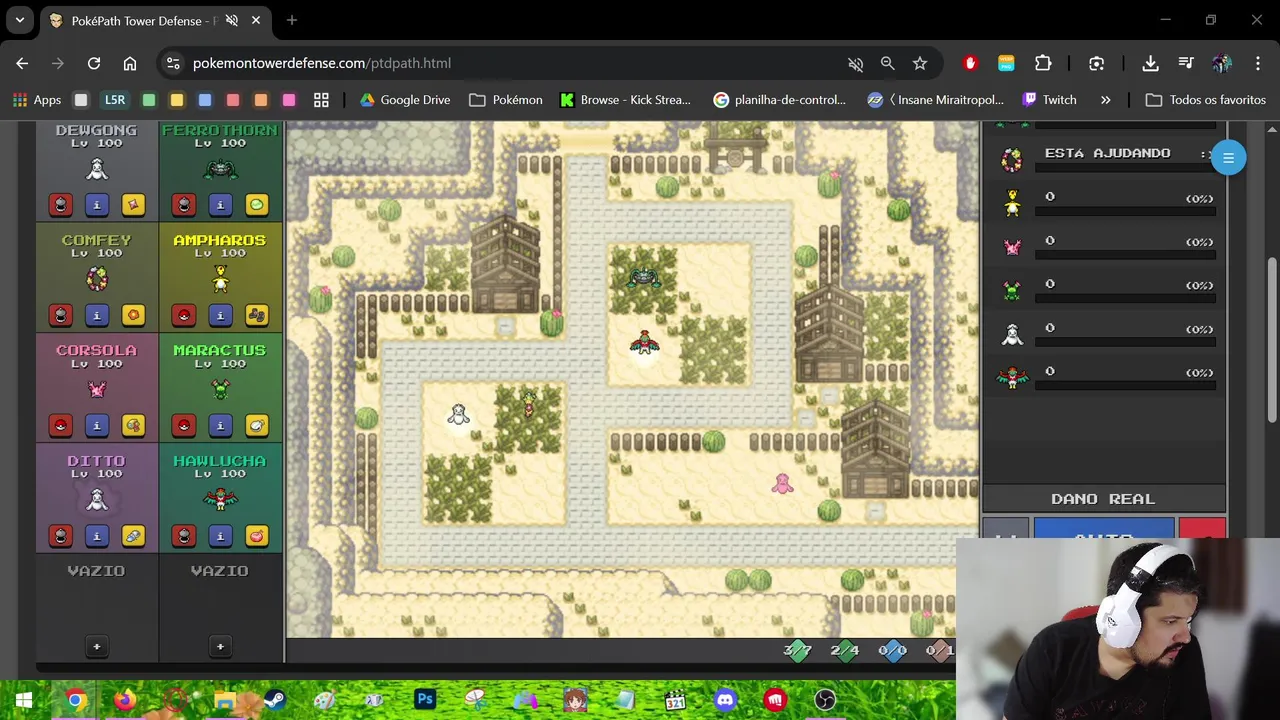The image size is (1280, 720).
Task: Click Comfey's yellow item slot
Action: point(133,315)
